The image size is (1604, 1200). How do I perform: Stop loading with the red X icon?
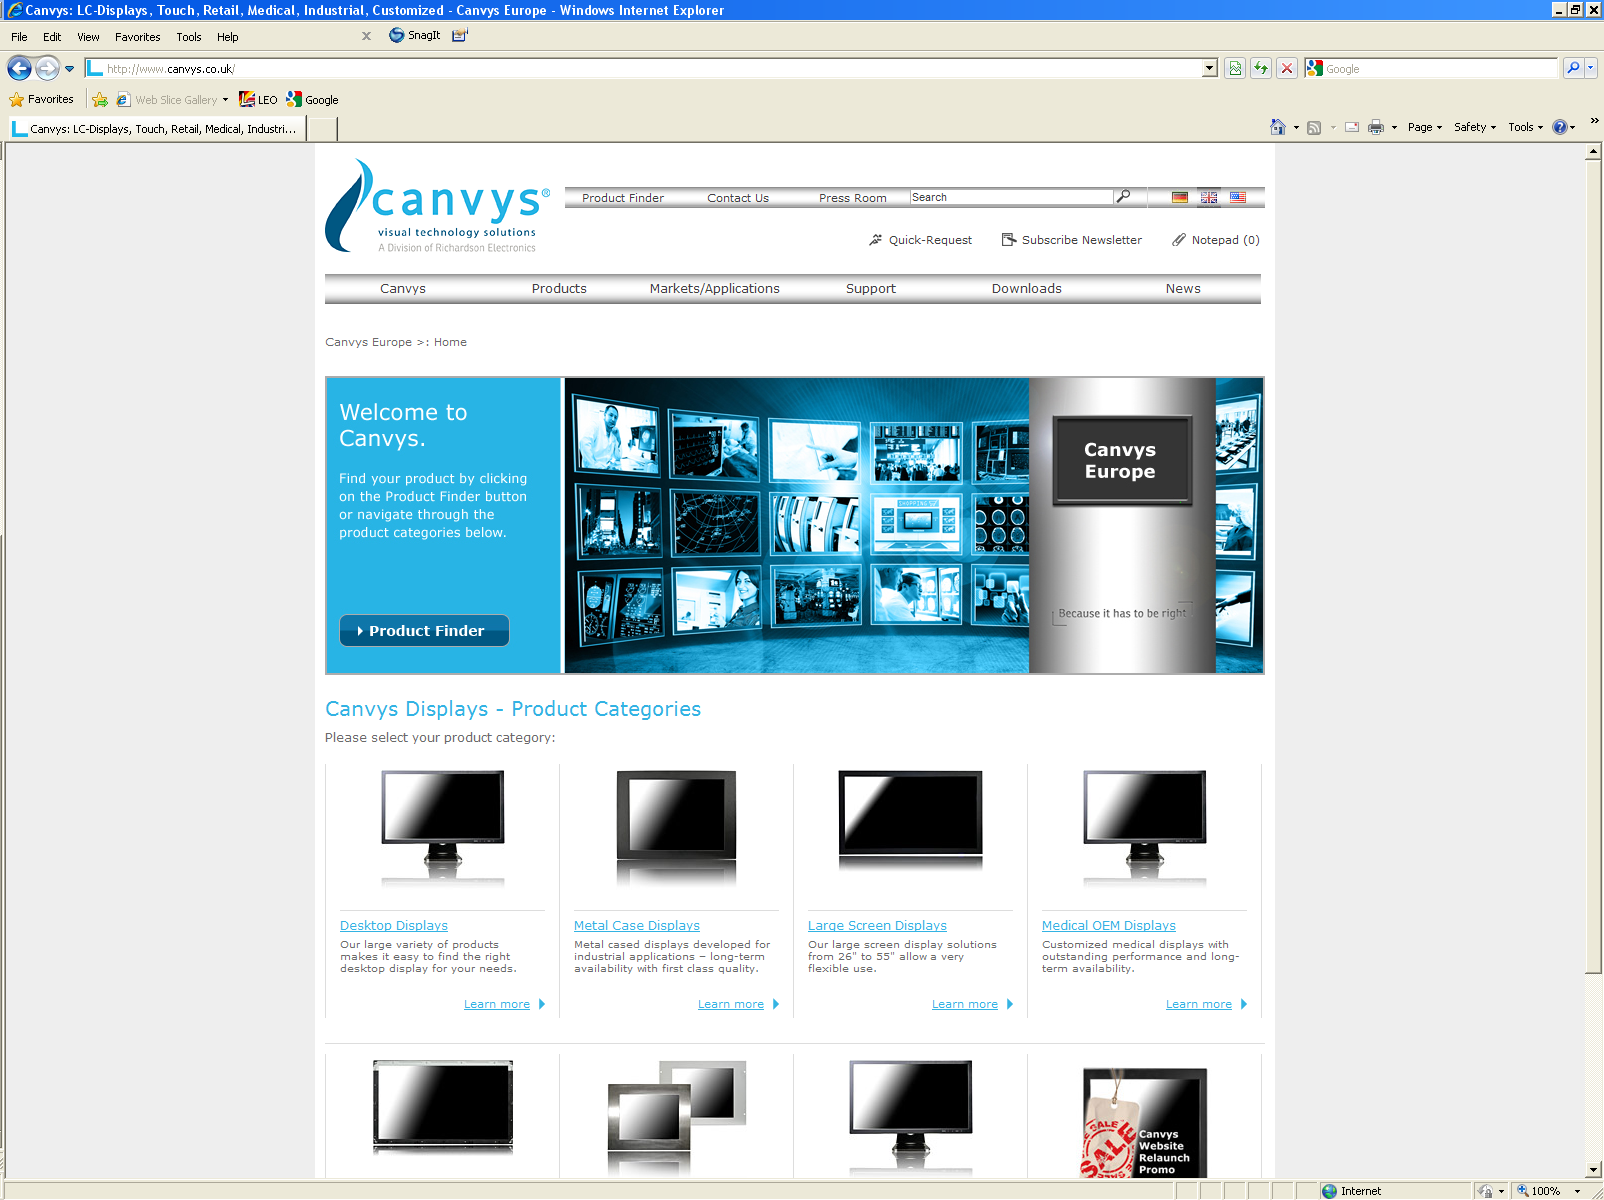[x=1287, y=68]
